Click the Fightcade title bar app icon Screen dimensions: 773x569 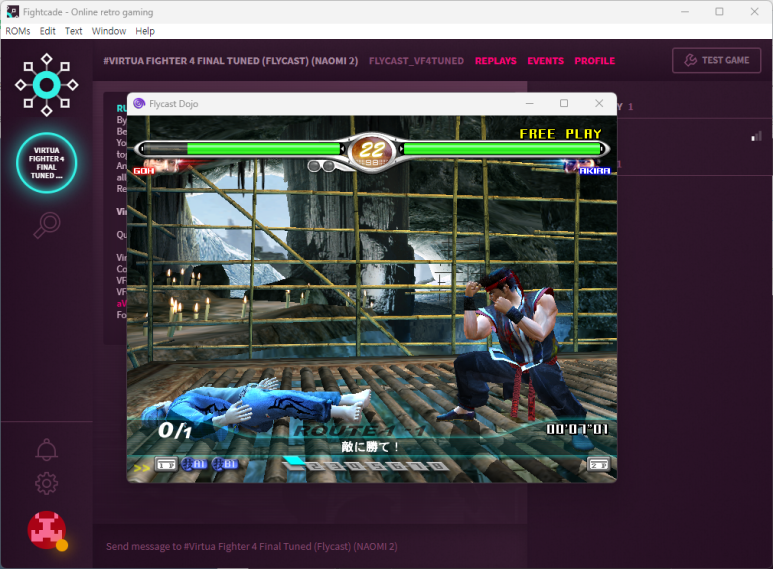pos(12,12)
